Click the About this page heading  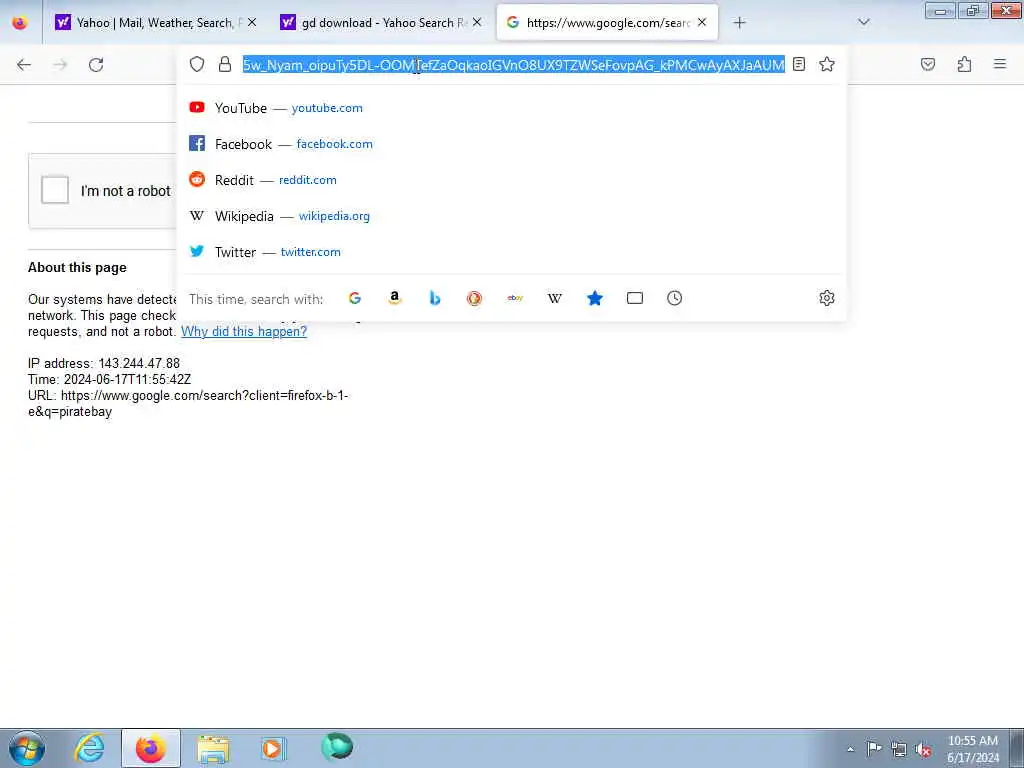click(x=77, y=267)
